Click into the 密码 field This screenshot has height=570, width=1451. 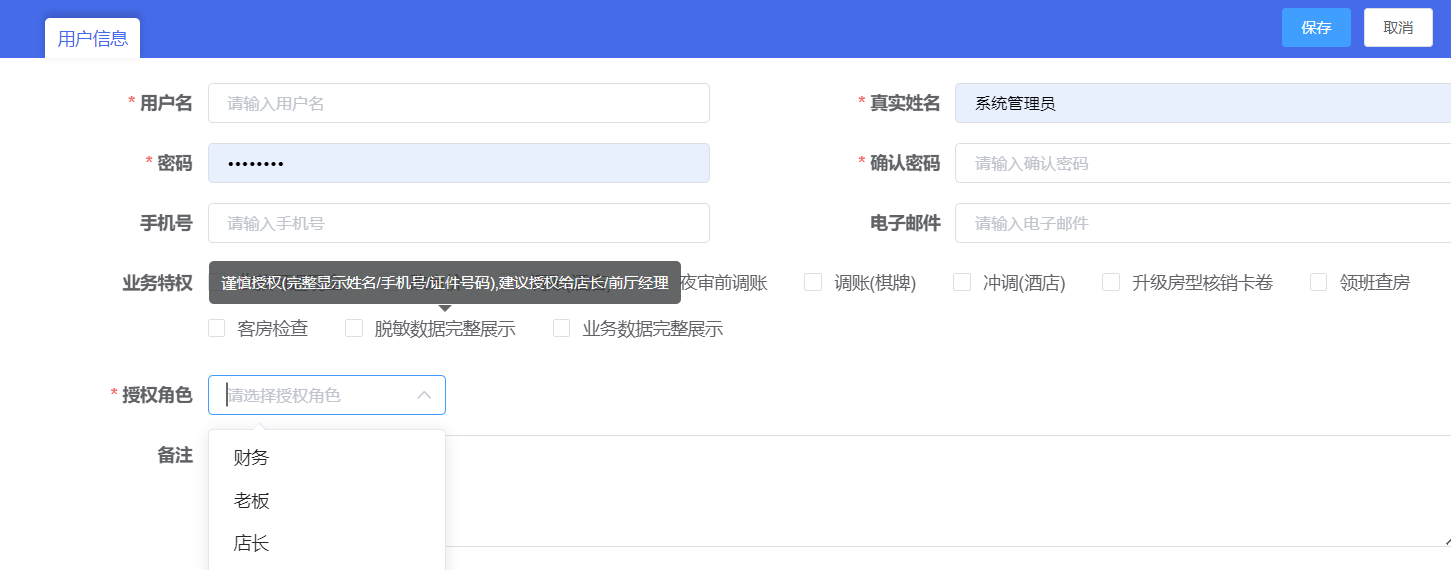coord(458,163)
